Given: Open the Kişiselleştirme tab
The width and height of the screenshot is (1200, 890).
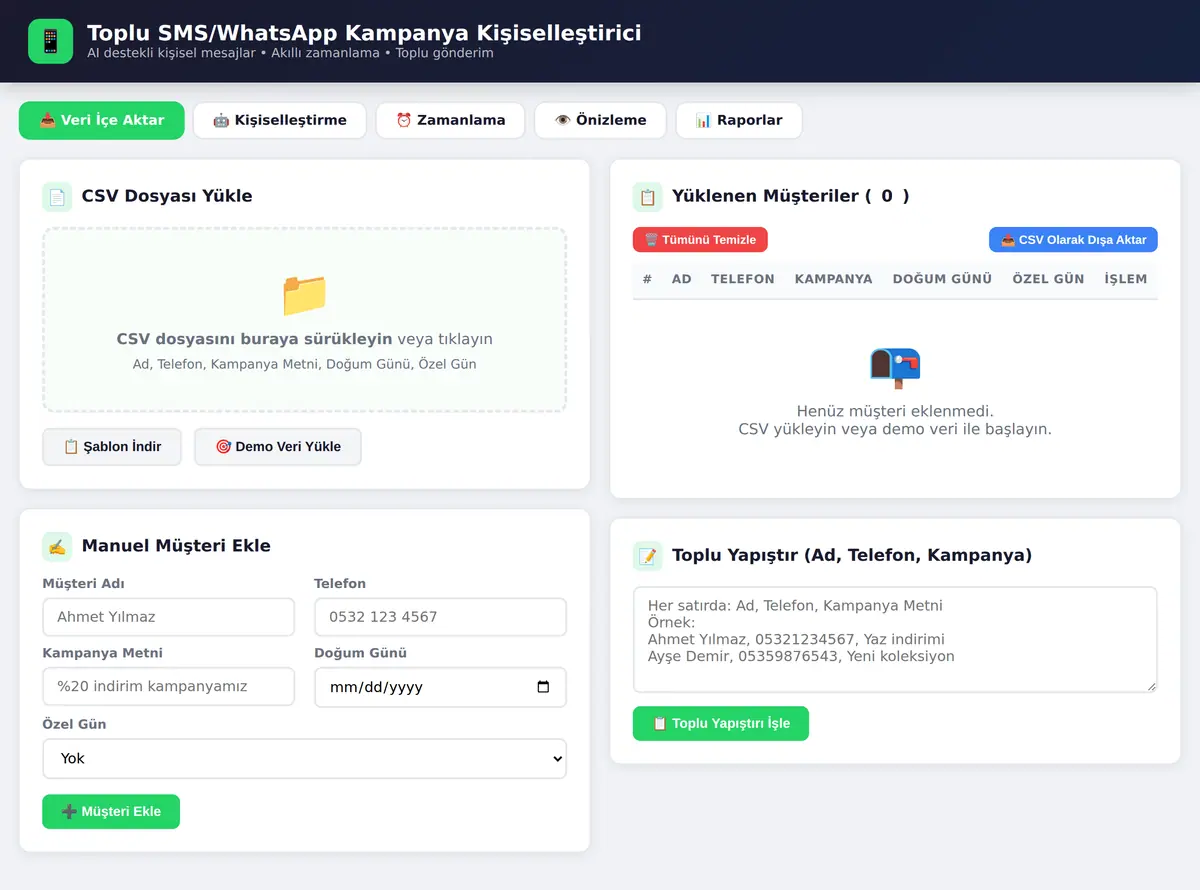Looking at the screenshot, I should coord(279,120).
